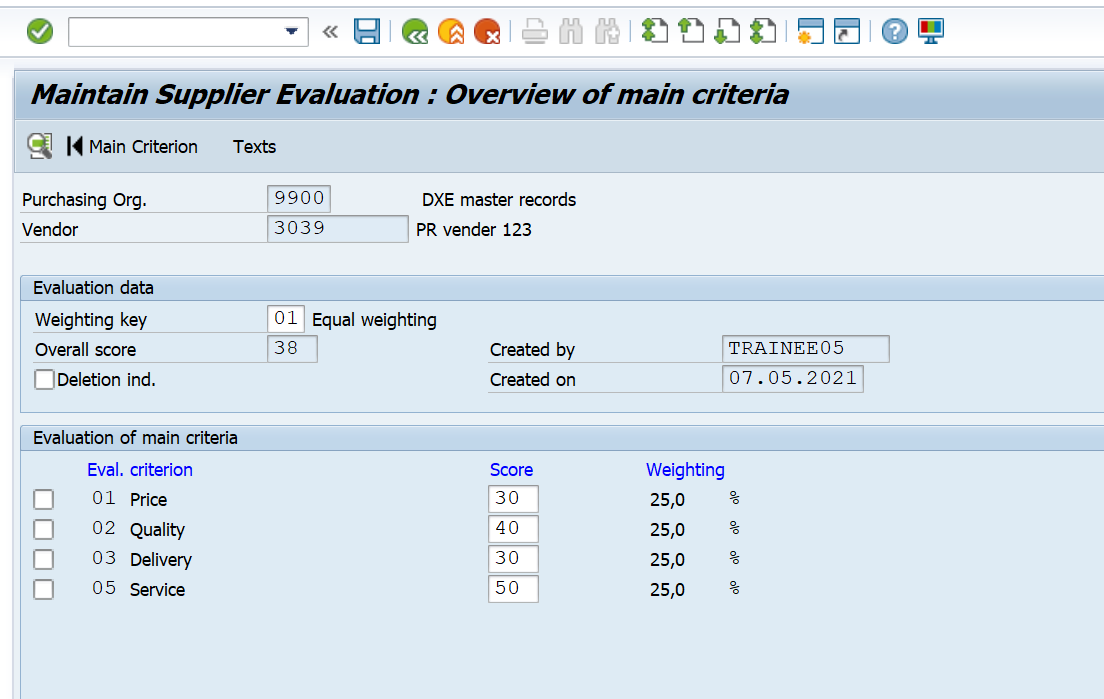Jump to First Page icon
Screen dimensions: 1104x699
coord(654,32)
